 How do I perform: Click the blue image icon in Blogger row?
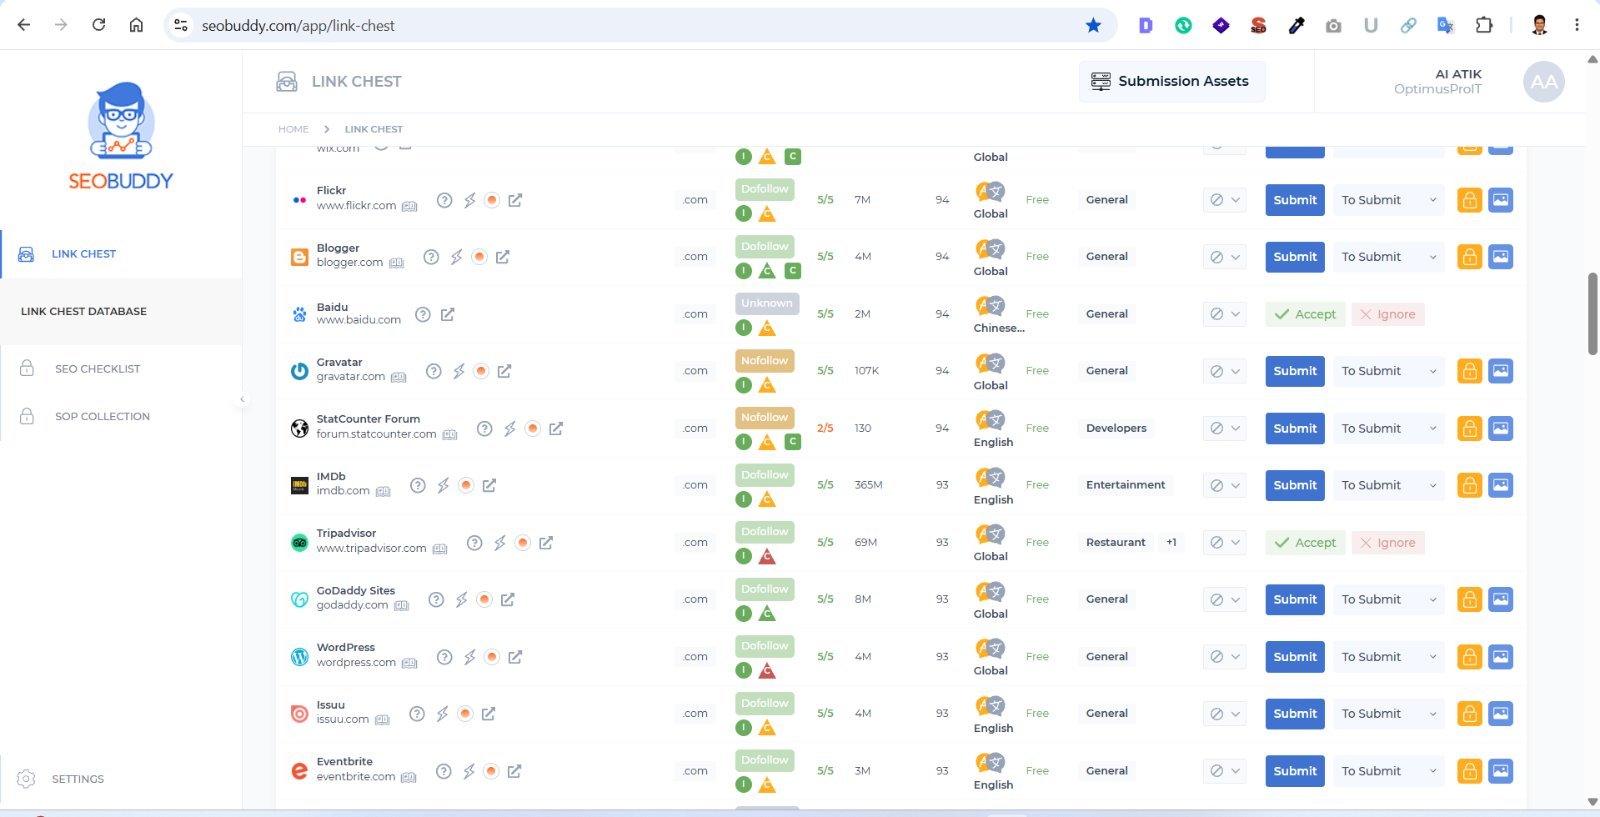[x=1501, y=257]
